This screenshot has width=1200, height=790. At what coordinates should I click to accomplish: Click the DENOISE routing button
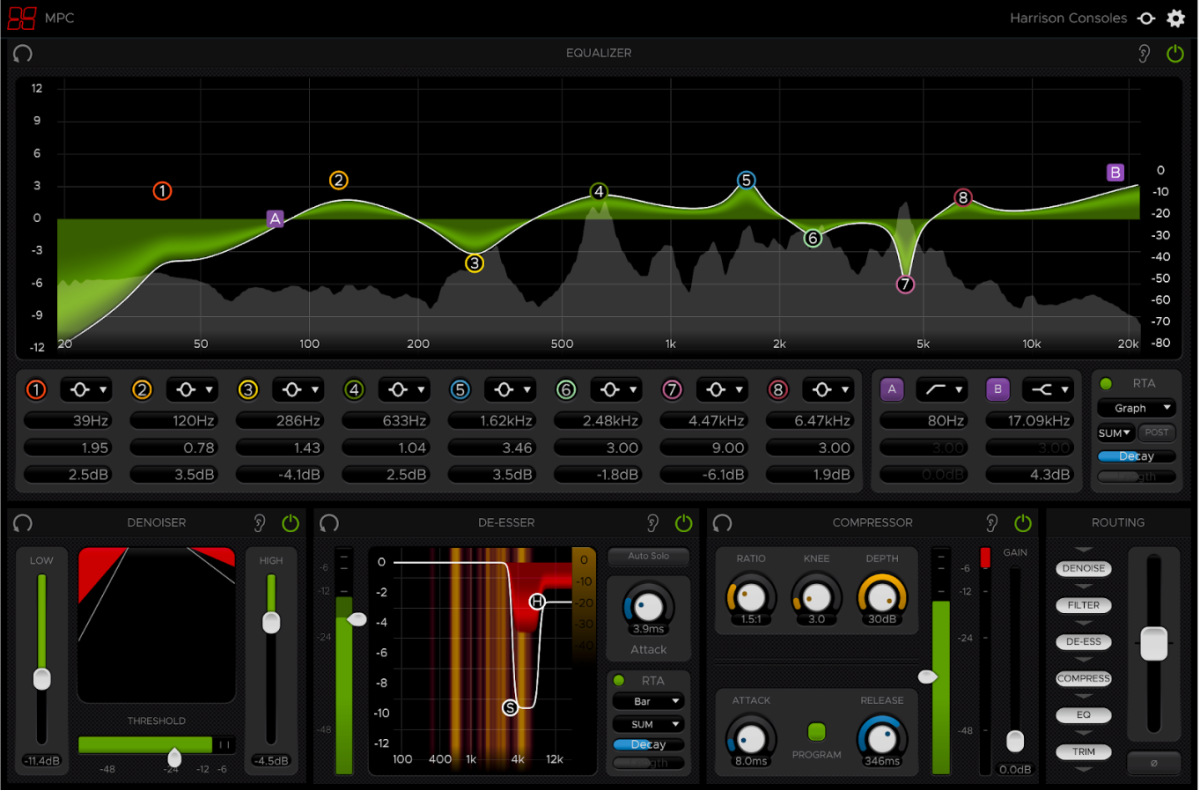[x=1084, y=568]
